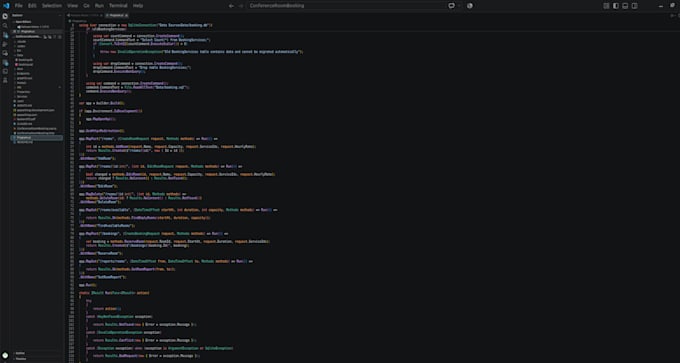Click the Refresh Explorer icon
Image resolution: width=680 pixels, height=363 pixels.
(x=55, y=37)
